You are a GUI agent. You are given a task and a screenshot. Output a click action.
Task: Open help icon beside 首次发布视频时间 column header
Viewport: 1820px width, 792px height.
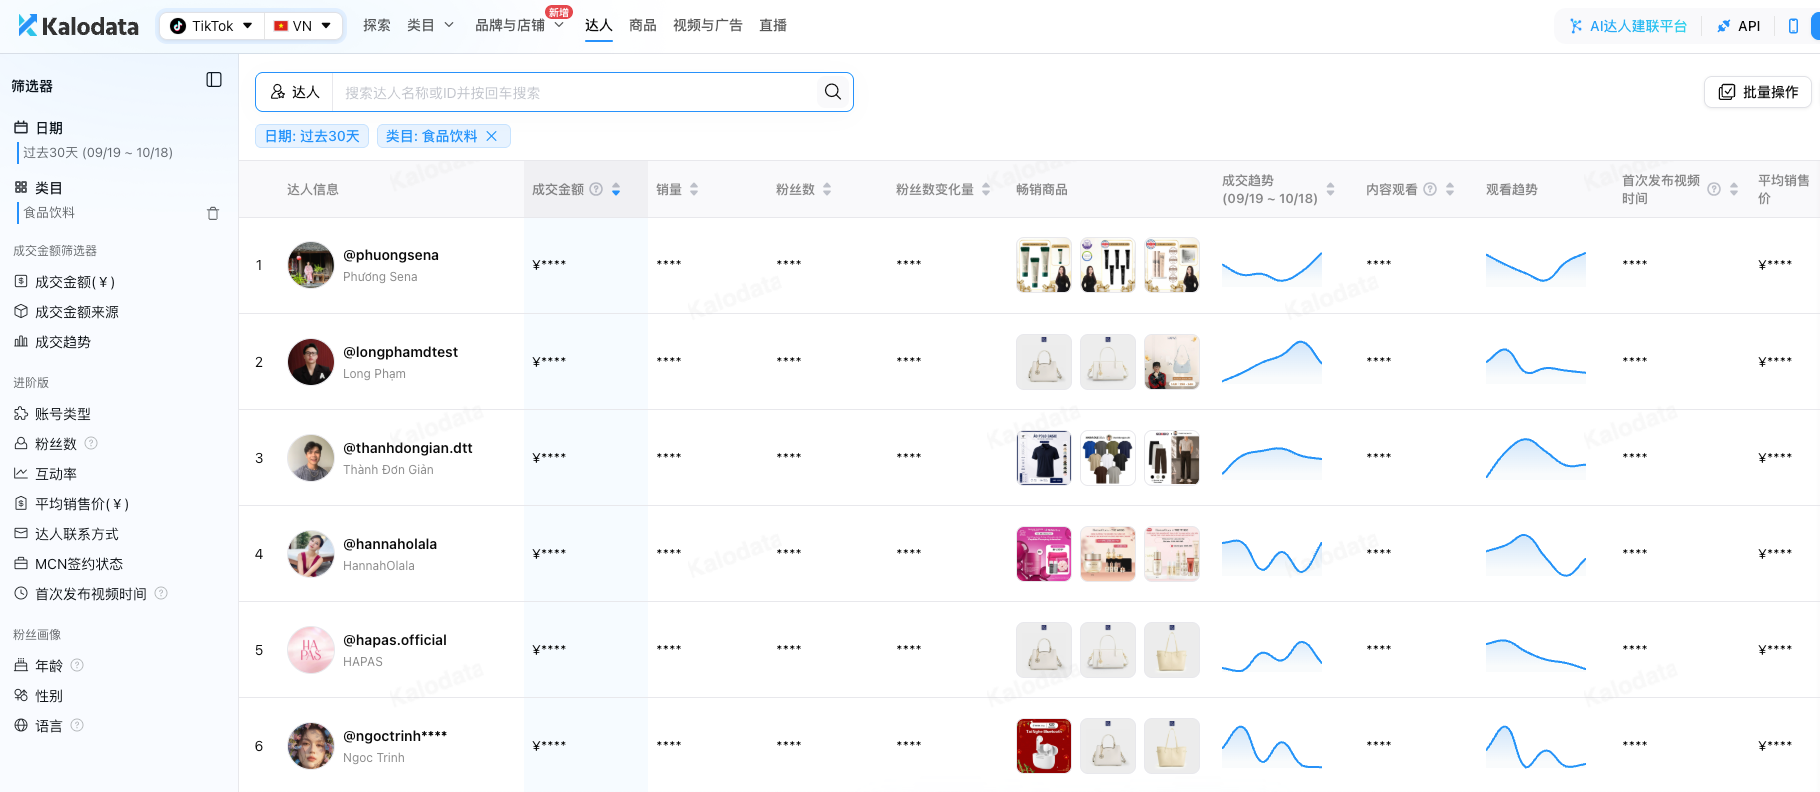[1714, 189]
